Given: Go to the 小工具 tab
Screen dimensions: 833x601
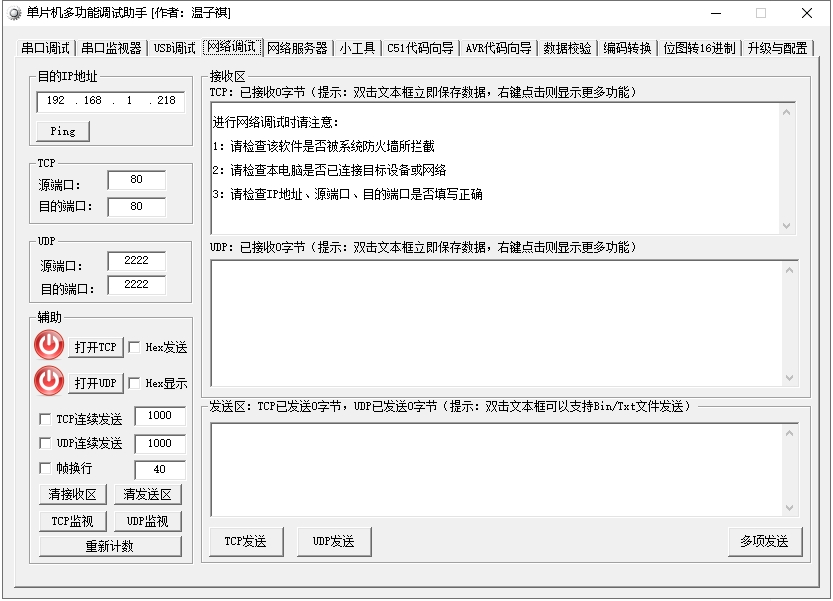Looking at the screenshot, I should [357, 48].
